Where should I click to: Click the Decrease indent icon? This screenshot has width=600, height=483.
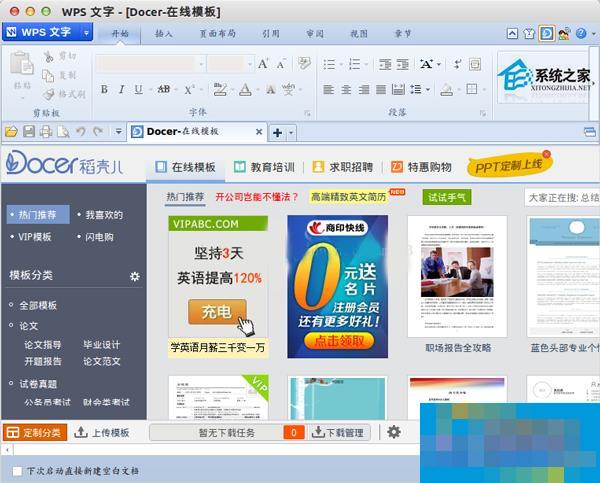point(385,64)
